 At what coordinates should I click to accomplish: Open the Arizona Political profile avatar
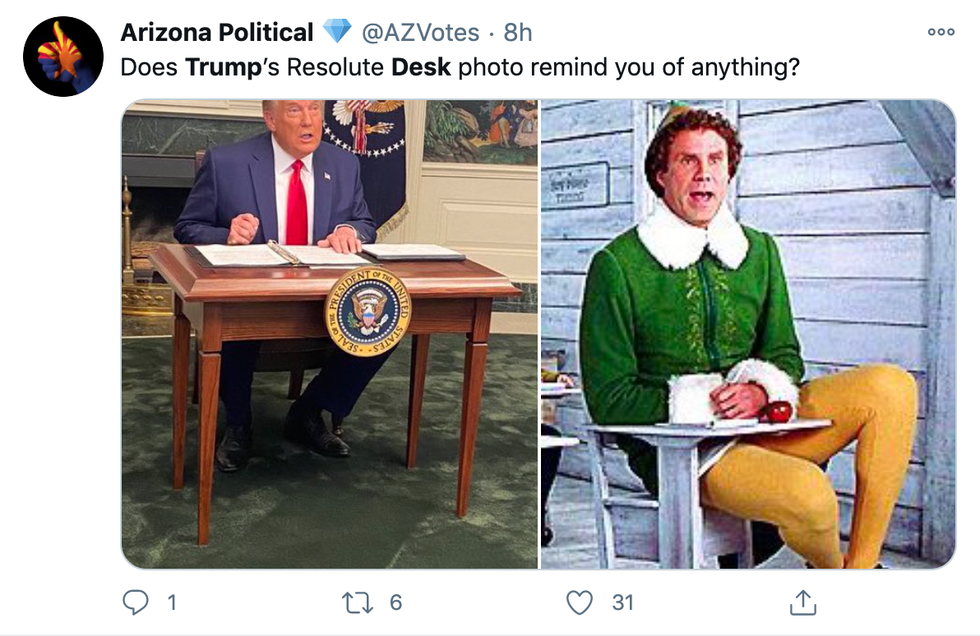pos(63,56)
